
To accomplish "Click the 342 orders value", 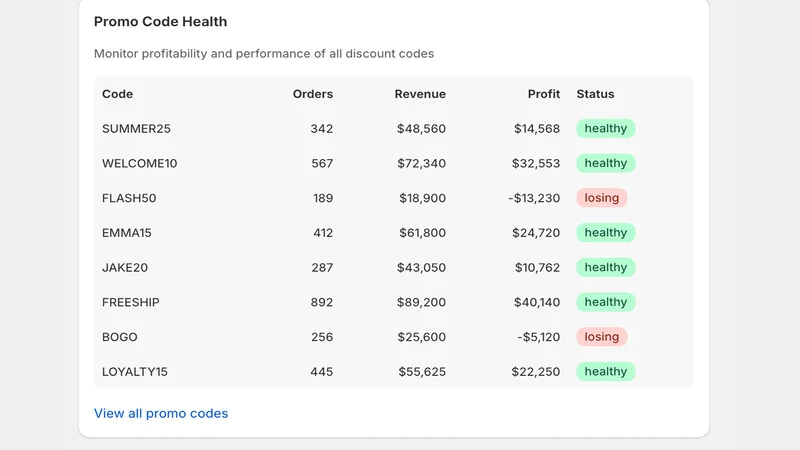I will pos(321,129).
